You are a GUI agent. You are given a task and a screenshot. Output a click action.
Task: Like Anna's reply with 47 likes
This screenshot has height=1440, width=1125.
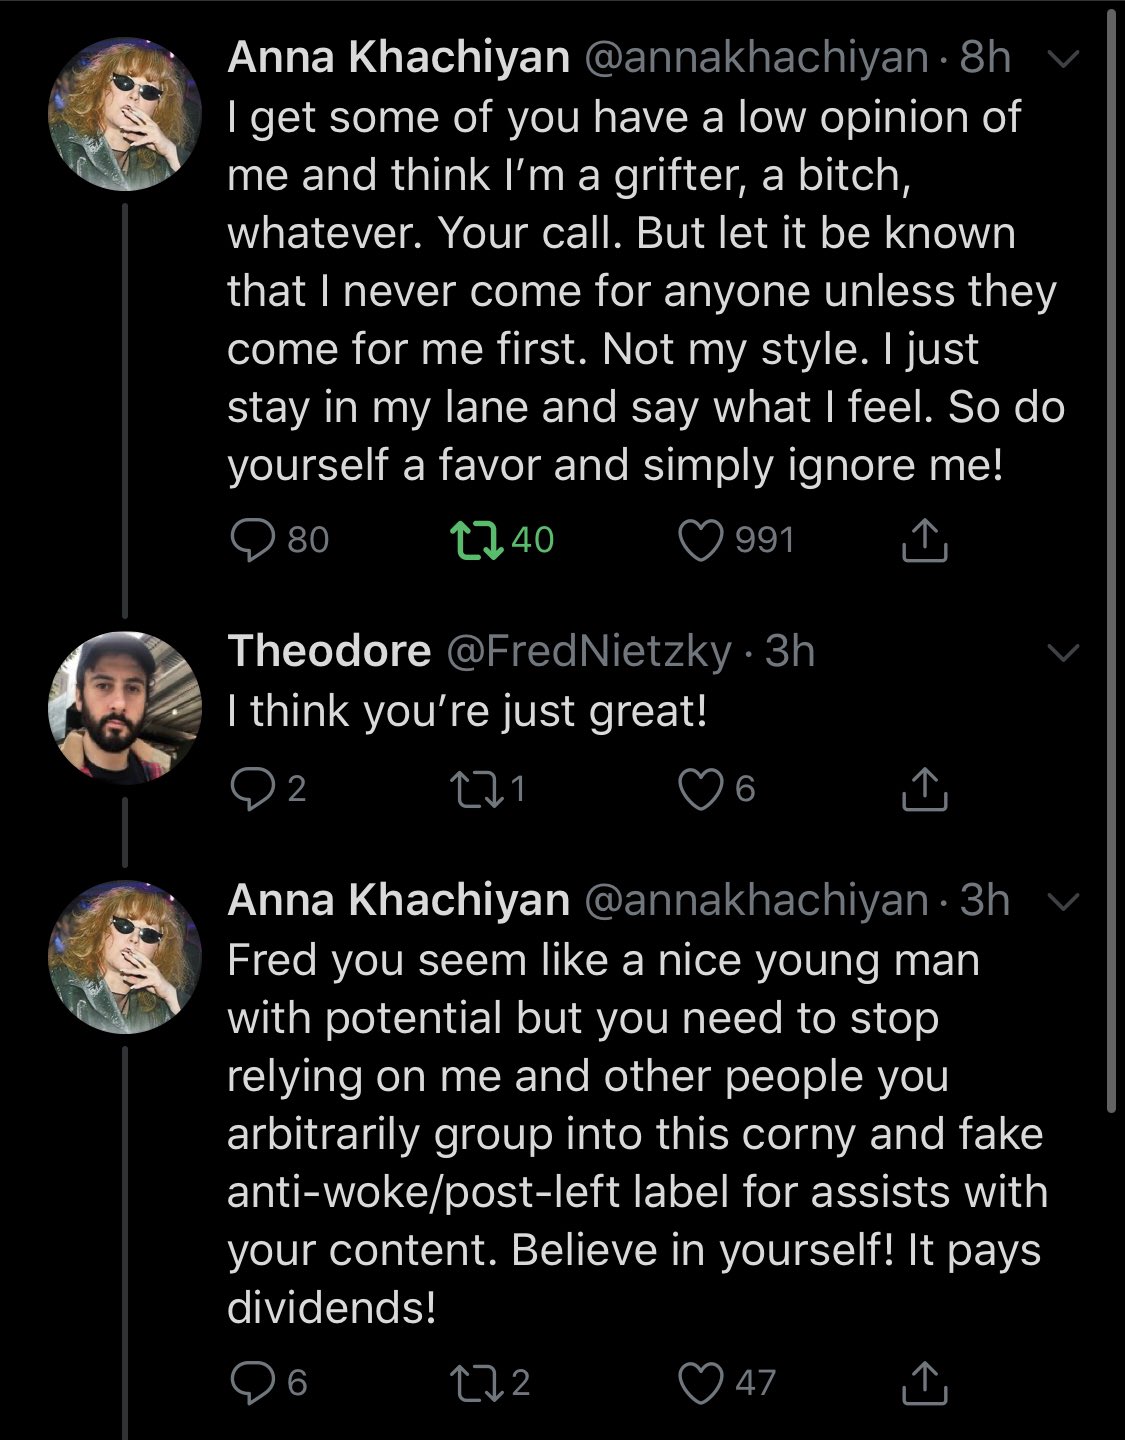point(700,1382)
